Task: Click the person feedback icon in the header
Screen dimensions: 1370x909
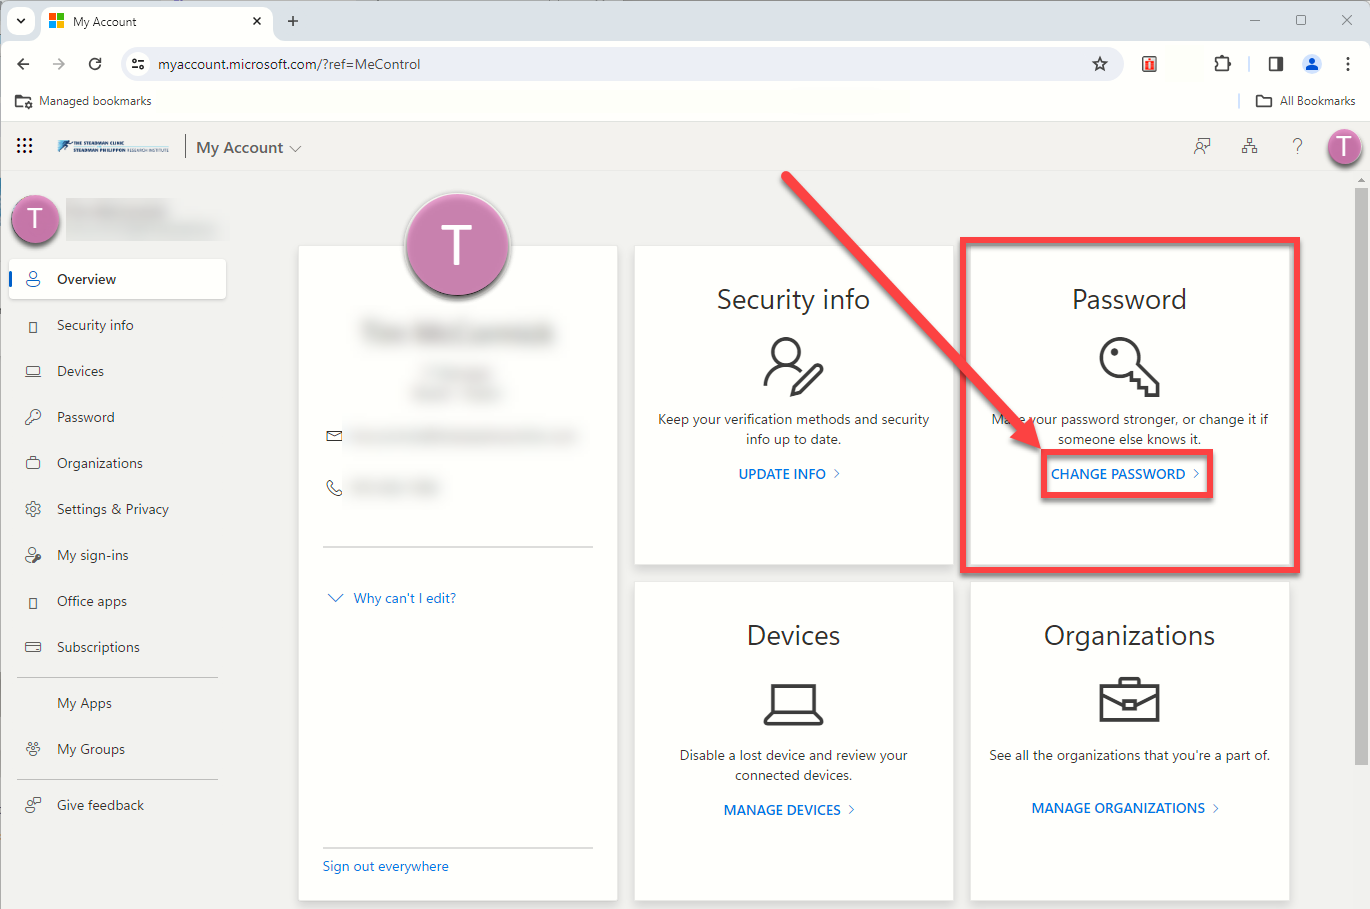Action: [1202, 147]
